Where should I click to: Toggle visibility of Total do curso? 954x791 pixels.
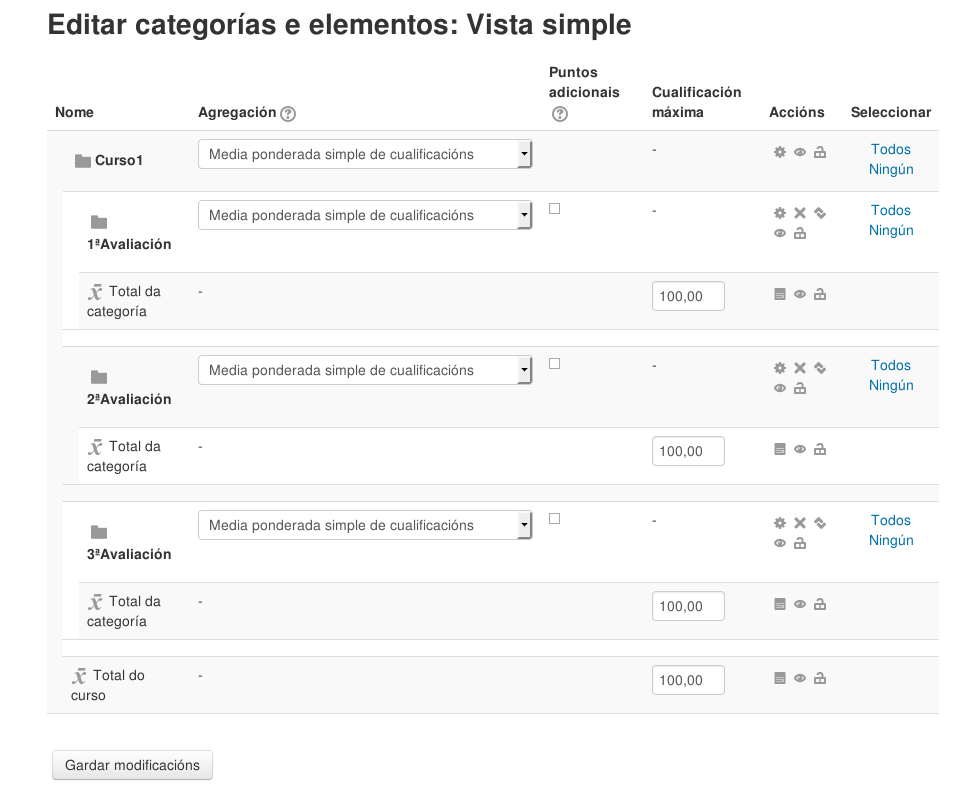tap(799, 678)
